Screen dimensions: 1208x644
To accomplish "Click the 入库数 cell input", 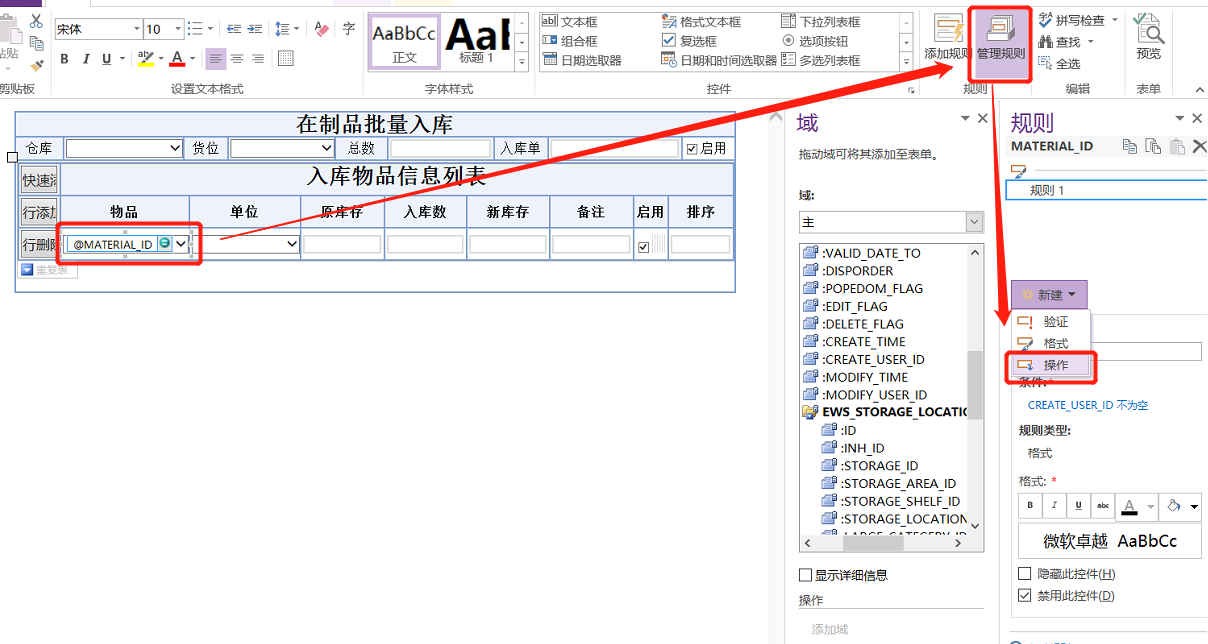I will point(425,244).
